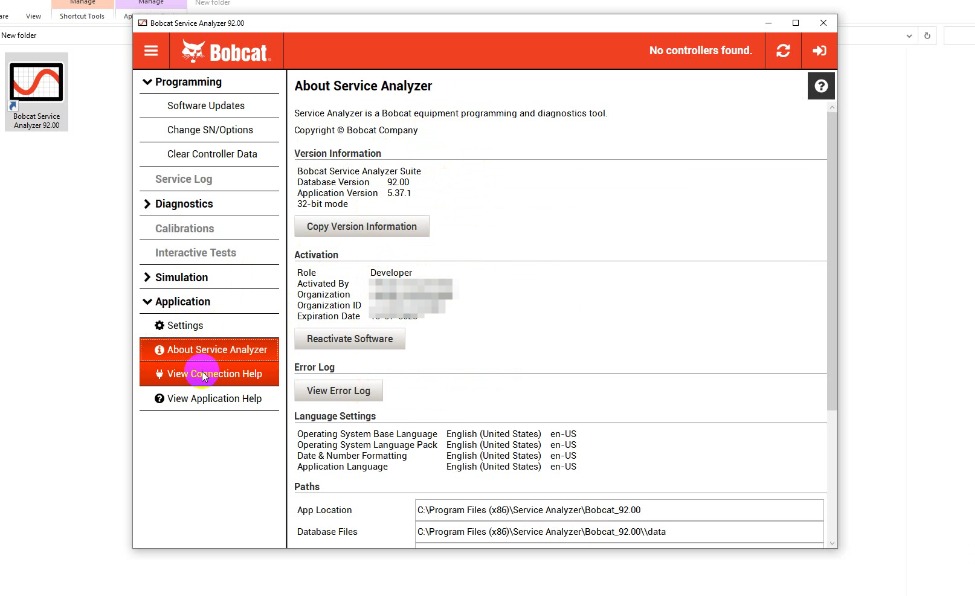The width and height of the screenshot is (975, 596).
Task: Click the Bobcat window title bar icon
Action: coord(142,23)
